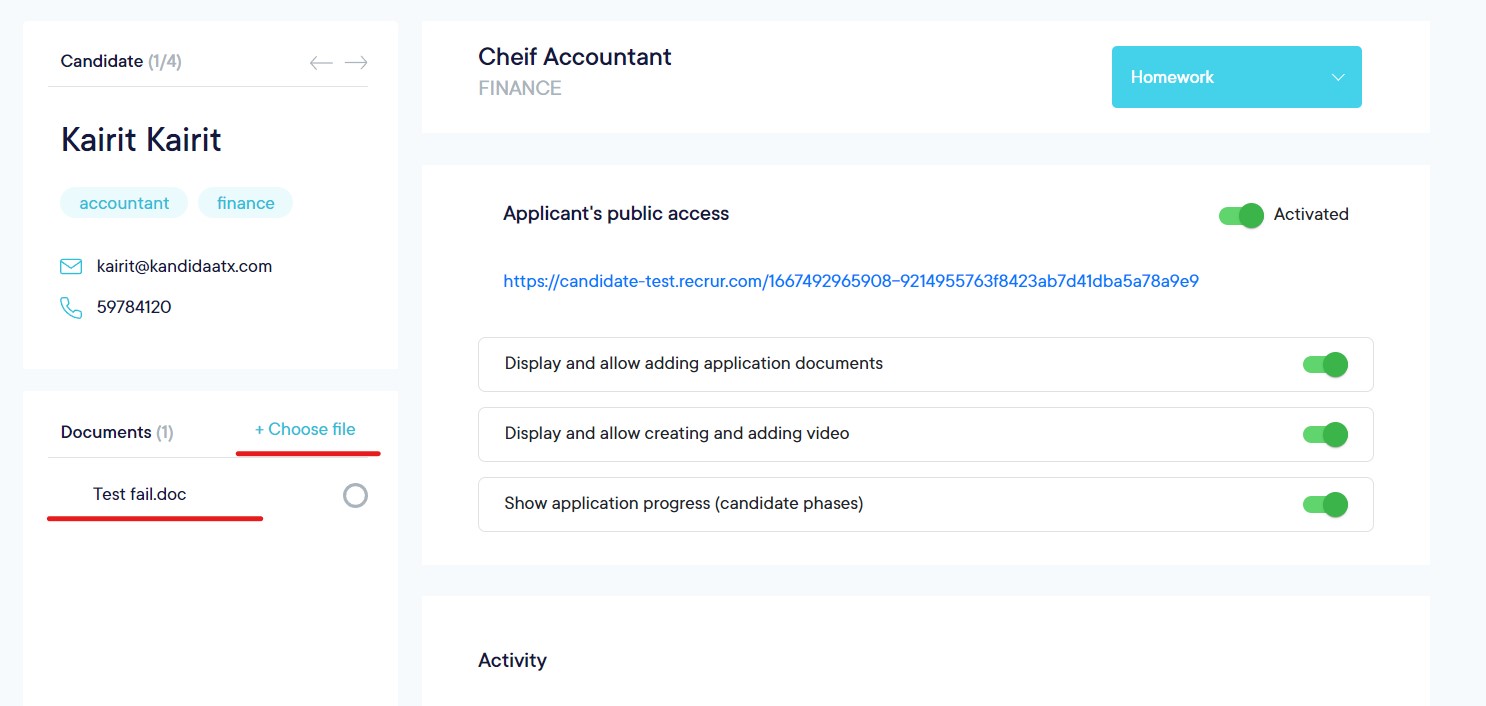
Task: Open the Test fail.doc document
Action: pyautogui.click(x=140, y=495)
